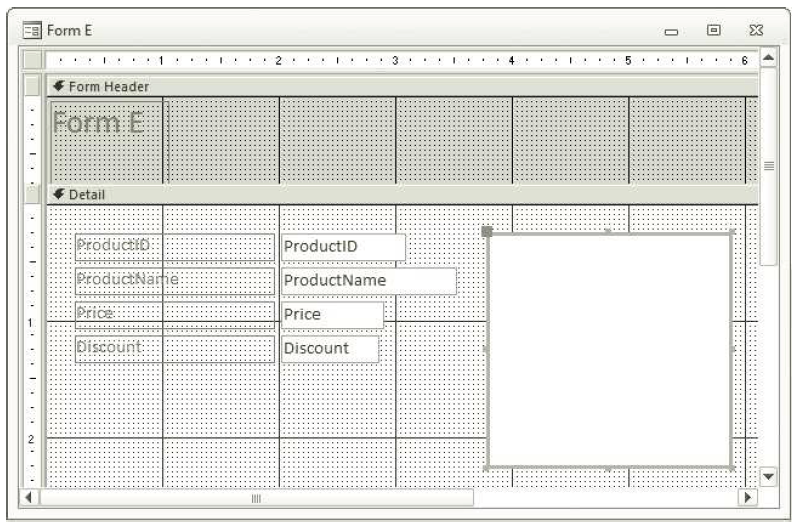The height and width of the screenshot is (525, 798).
Task: Select the Detail section bar
Action: tap(402, 194)
